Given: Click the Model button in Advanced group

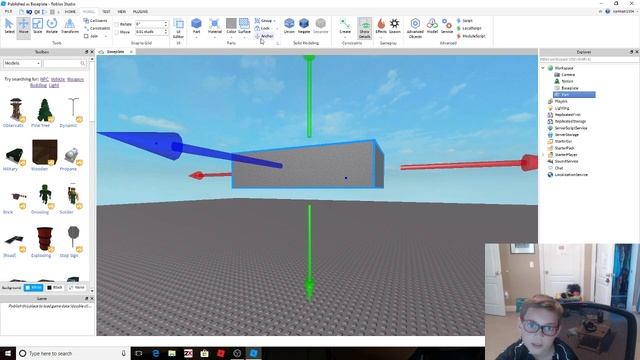Looking at the screenshot, I should click(x=432, y=27).
